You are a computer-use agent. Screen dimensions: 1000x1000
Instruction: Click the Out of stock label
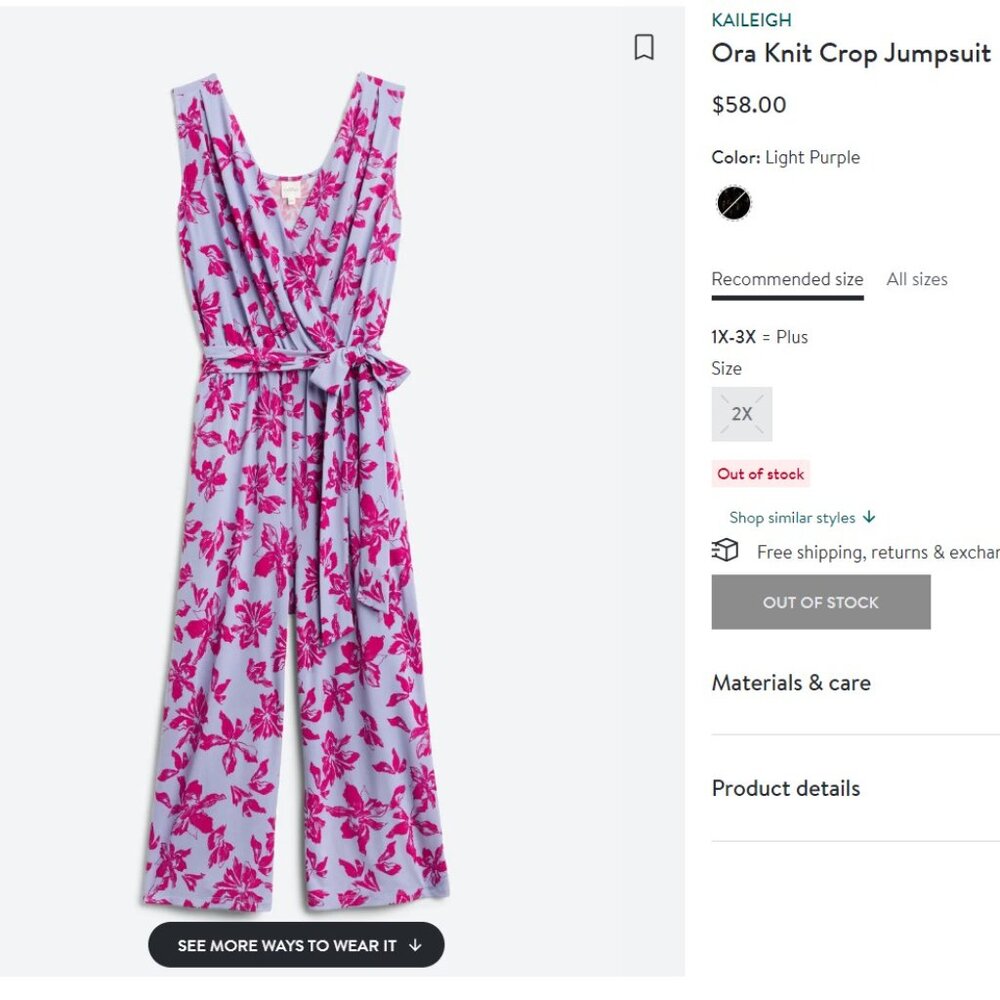760,473
